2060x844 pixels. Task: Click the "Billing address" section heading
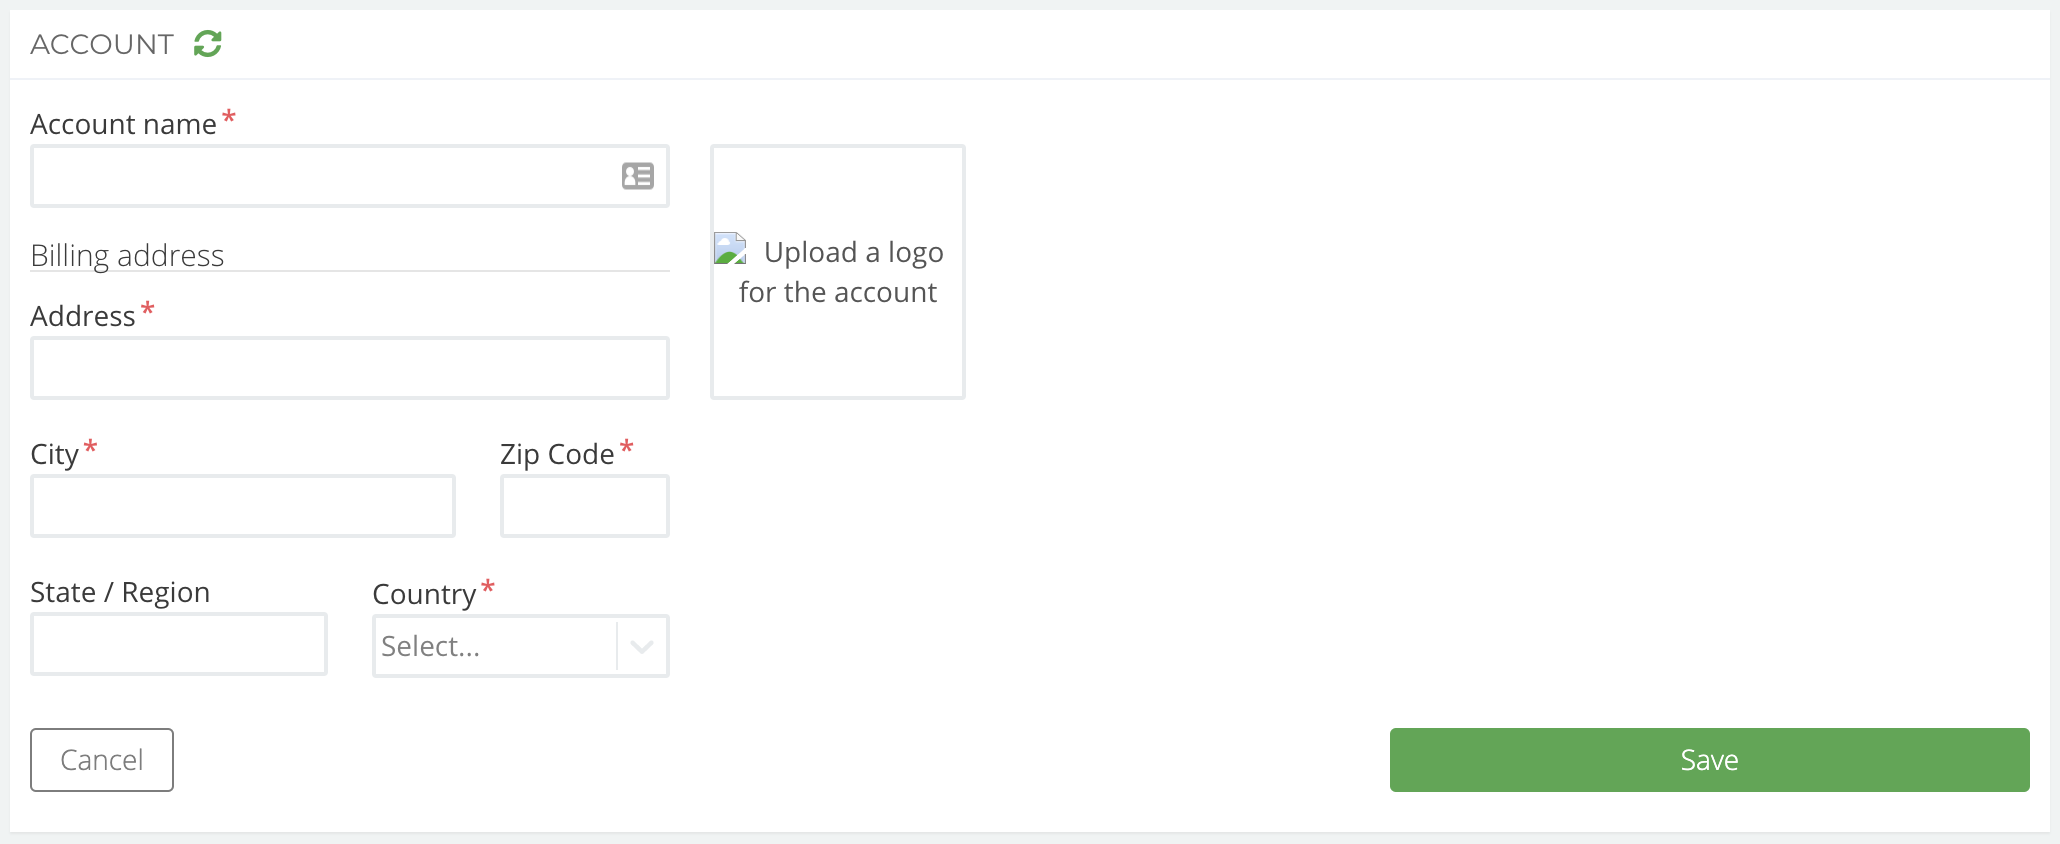click(127, 255)
